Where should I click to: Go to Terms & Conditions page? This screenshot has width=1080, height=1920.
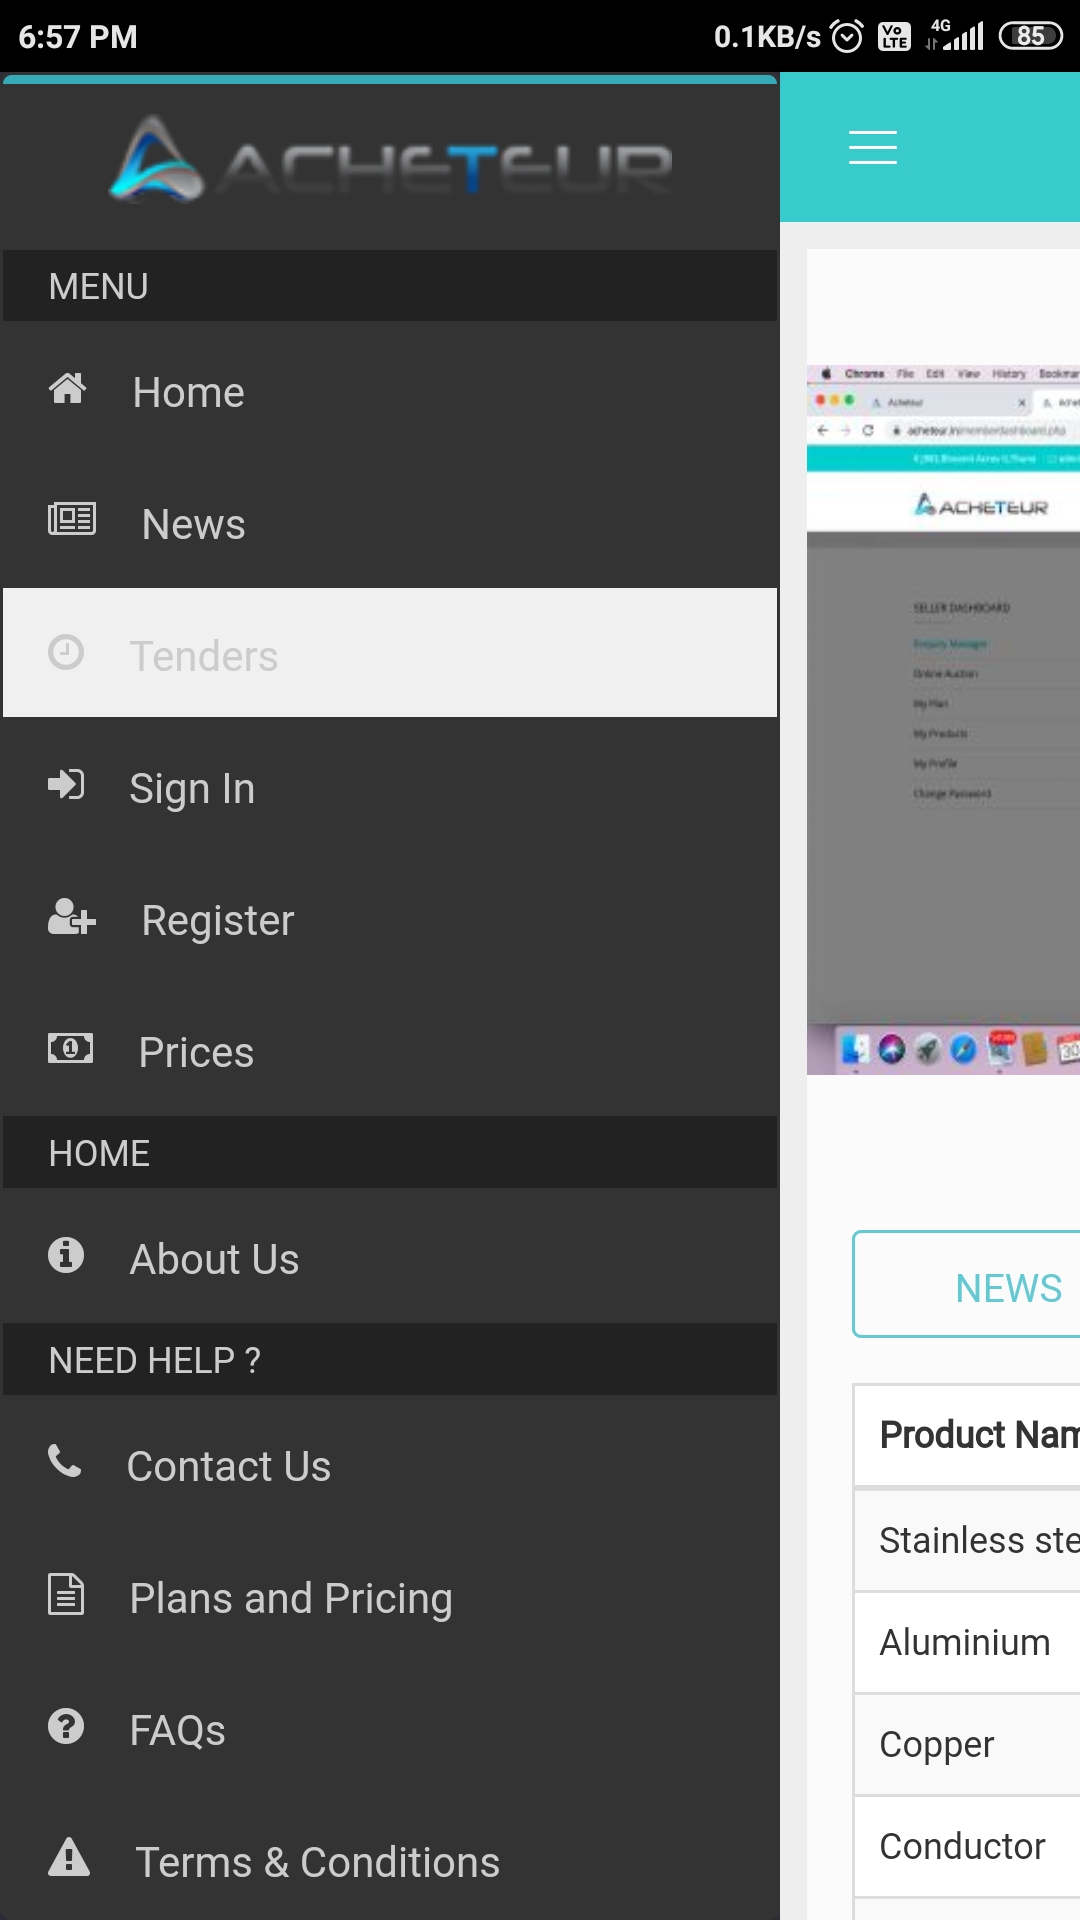click(x=390, y=1861)
